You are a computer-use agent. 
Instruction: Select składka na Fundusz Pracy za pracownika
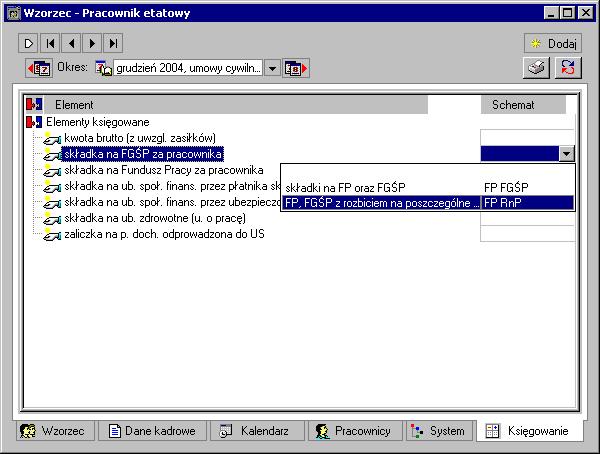tap(164, 170)
